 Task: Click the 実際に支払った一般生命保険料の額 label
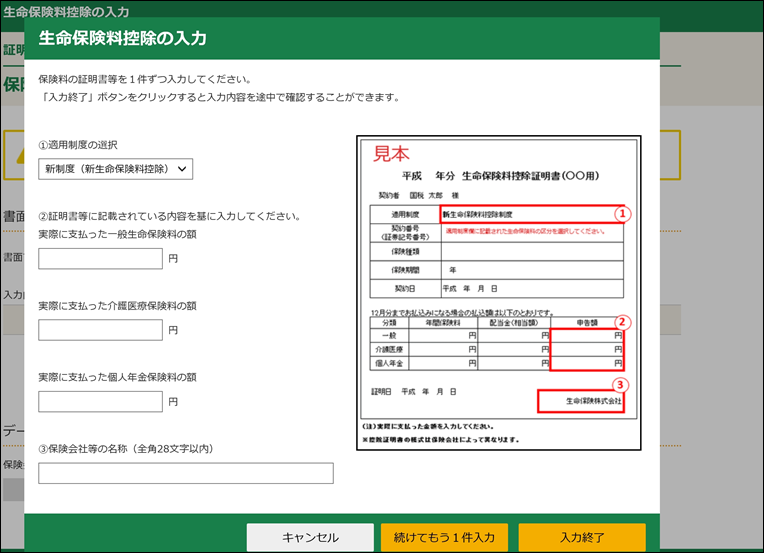tap(117, 234)
